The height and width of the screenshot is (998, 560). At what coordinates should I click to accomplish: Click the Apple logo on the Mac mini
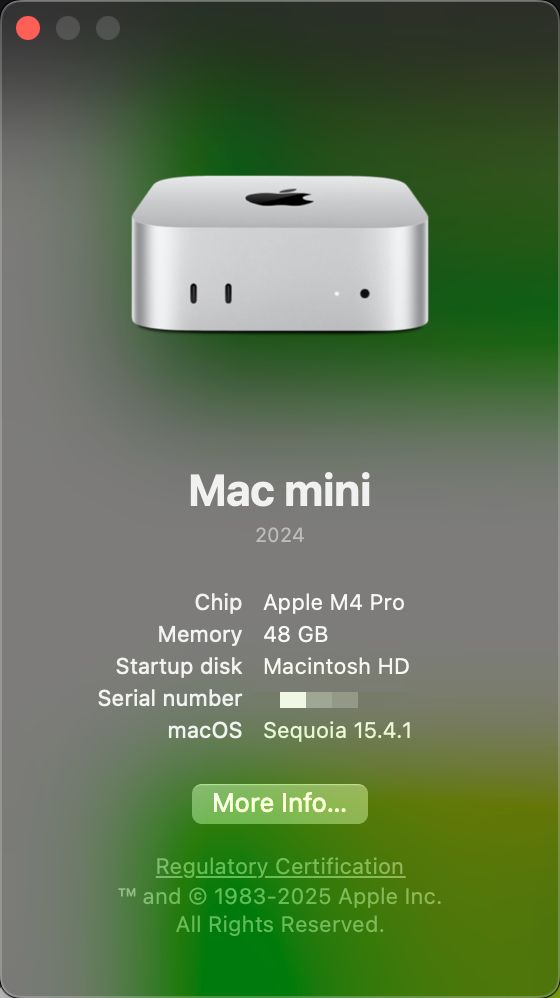[x=280, y=197]
